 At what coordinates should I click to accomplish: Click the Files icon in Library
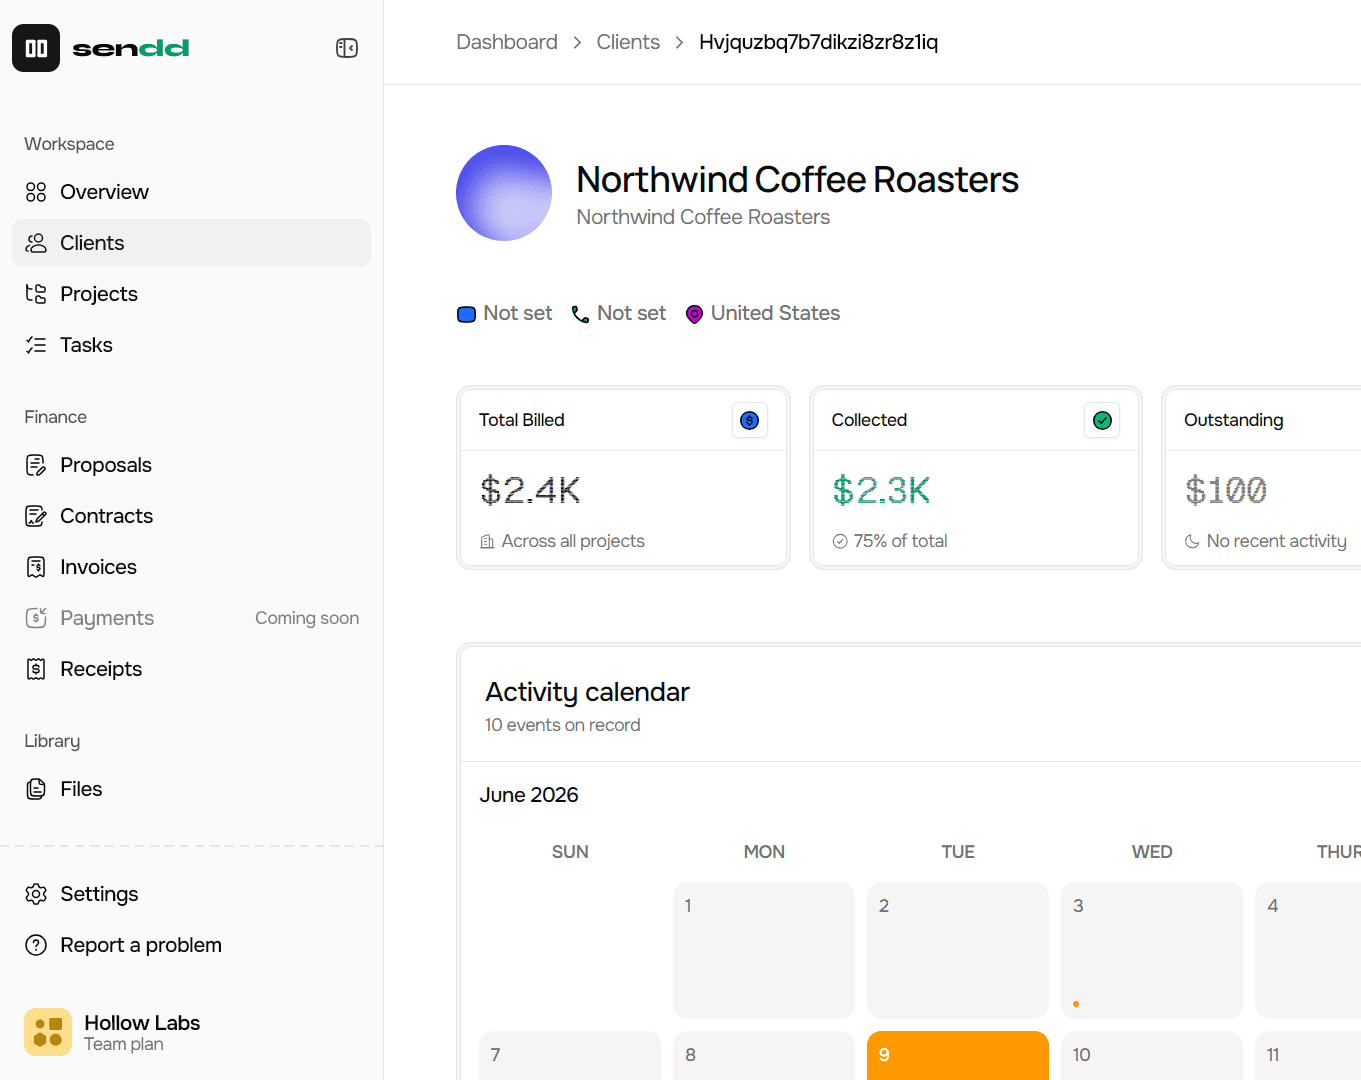36,789
